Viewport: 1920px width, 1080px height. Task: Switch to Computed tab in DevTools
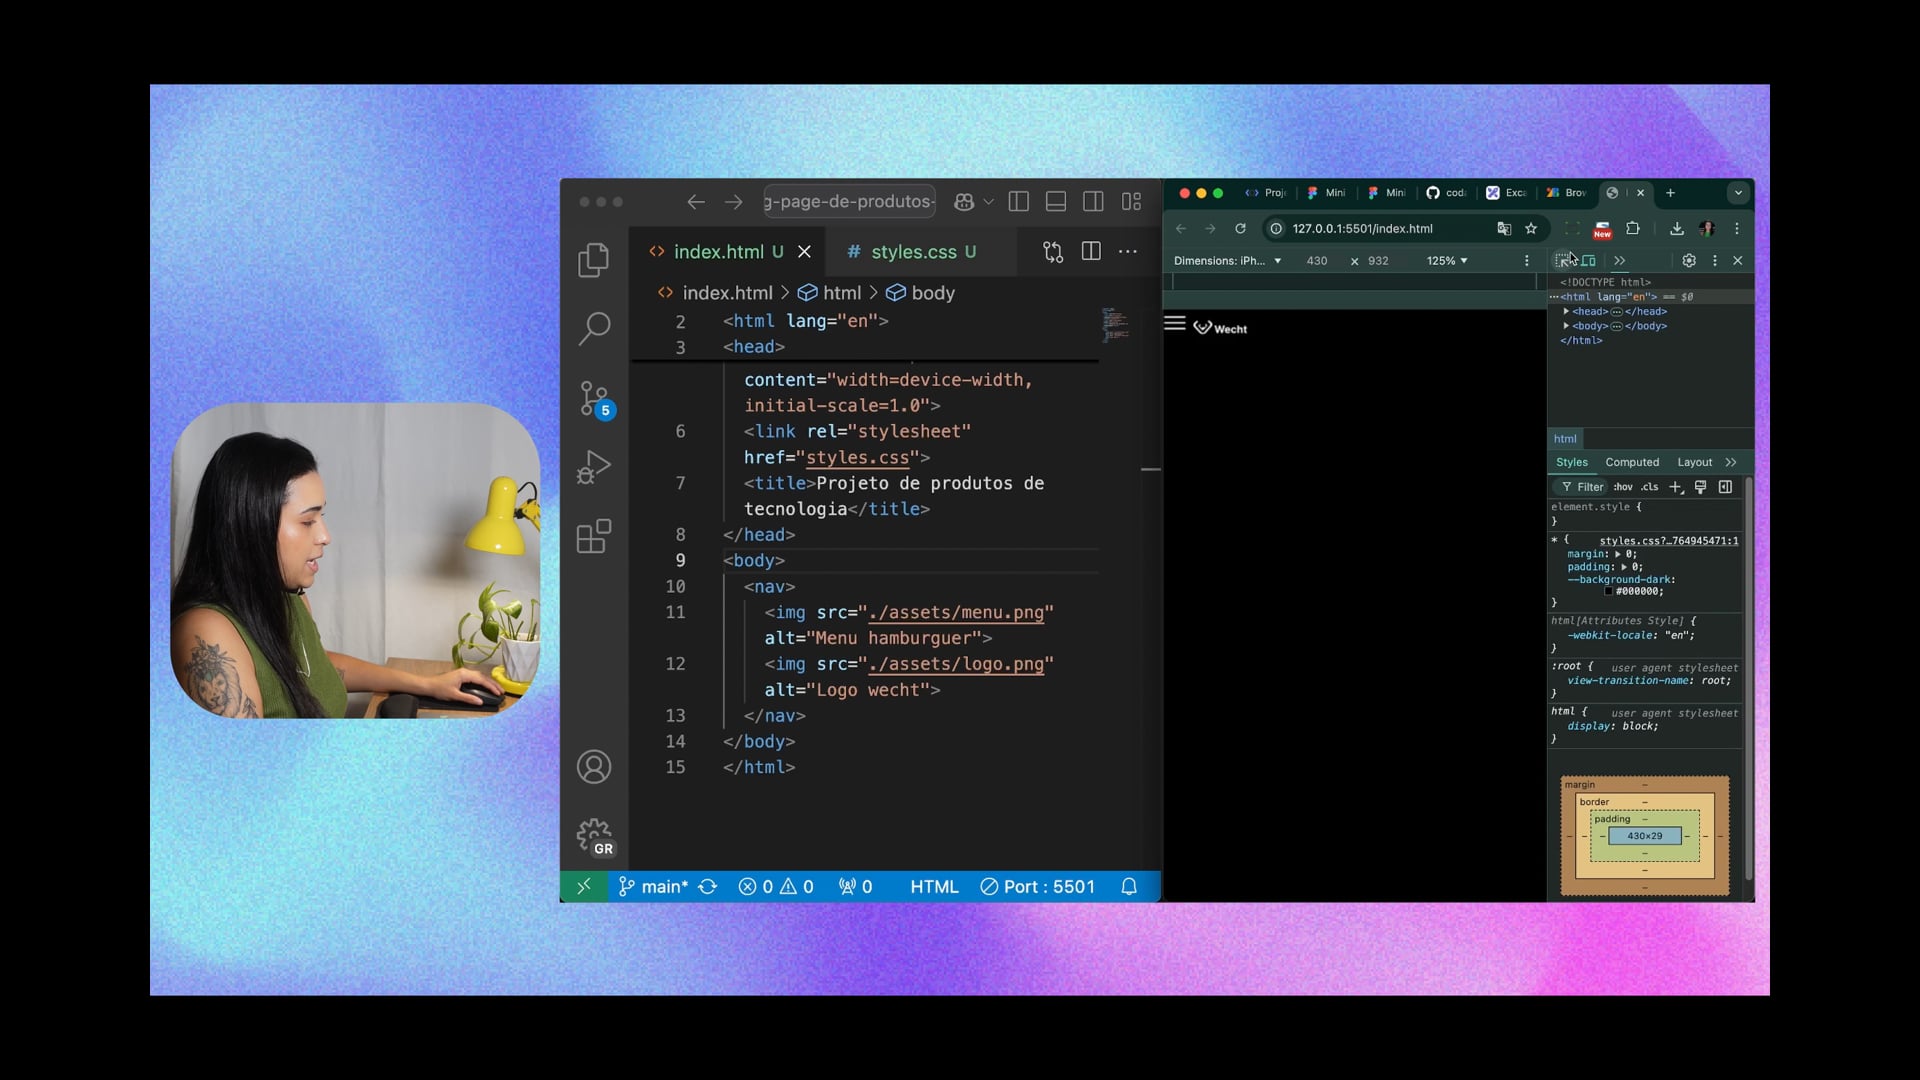point(1632,462)
